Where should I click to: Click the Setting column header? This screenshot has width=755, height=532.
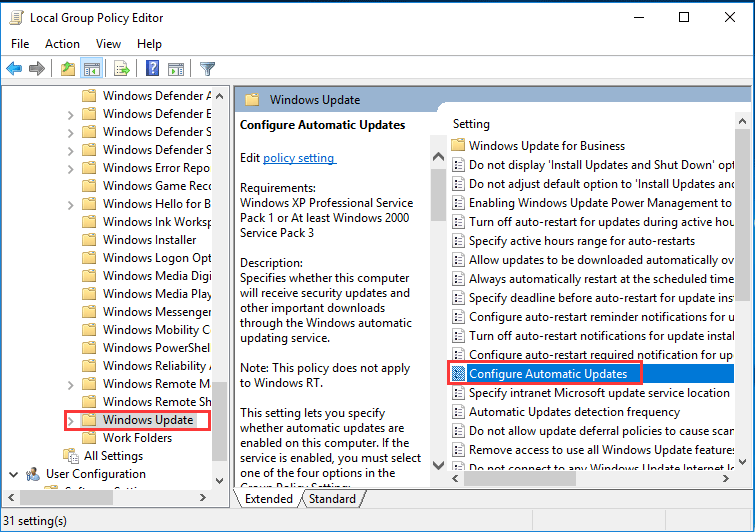471,124
